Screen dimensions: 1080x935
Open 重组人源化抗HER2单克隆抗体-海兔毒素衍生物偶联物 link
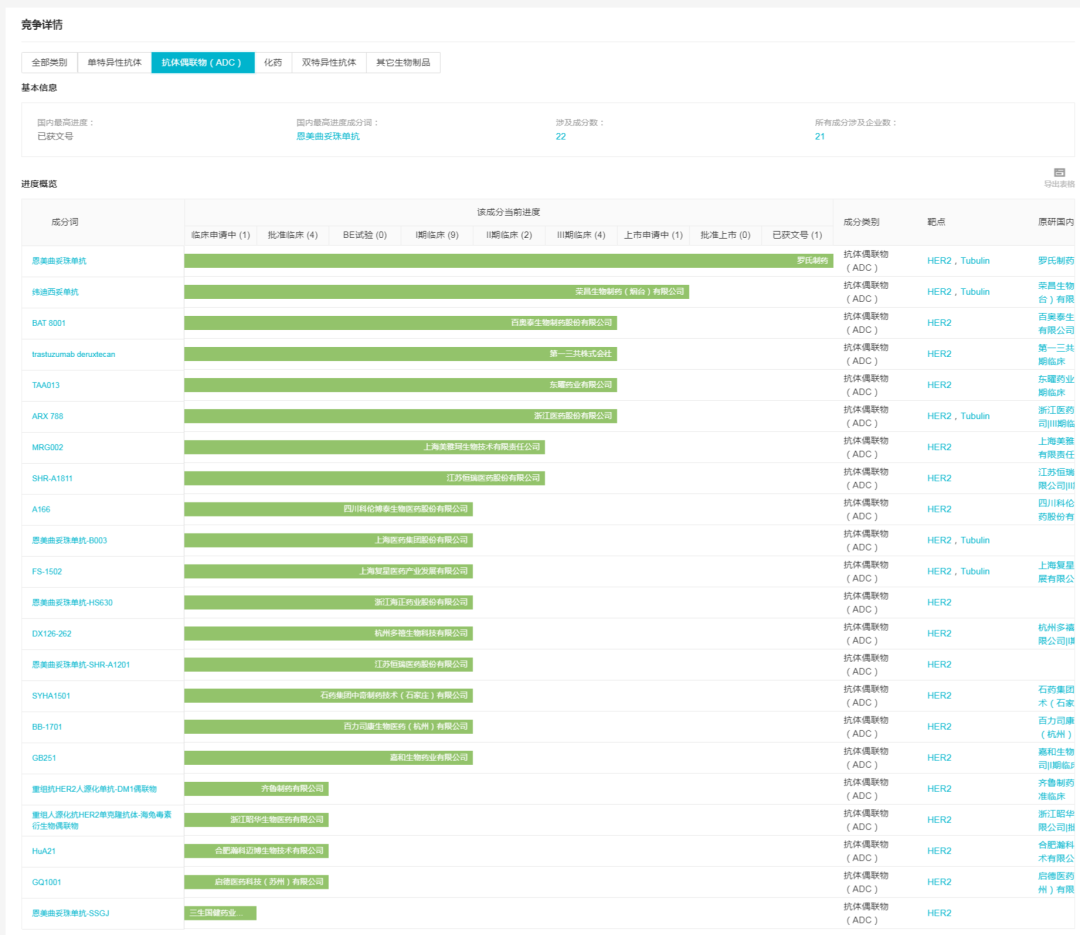point(102,820)
